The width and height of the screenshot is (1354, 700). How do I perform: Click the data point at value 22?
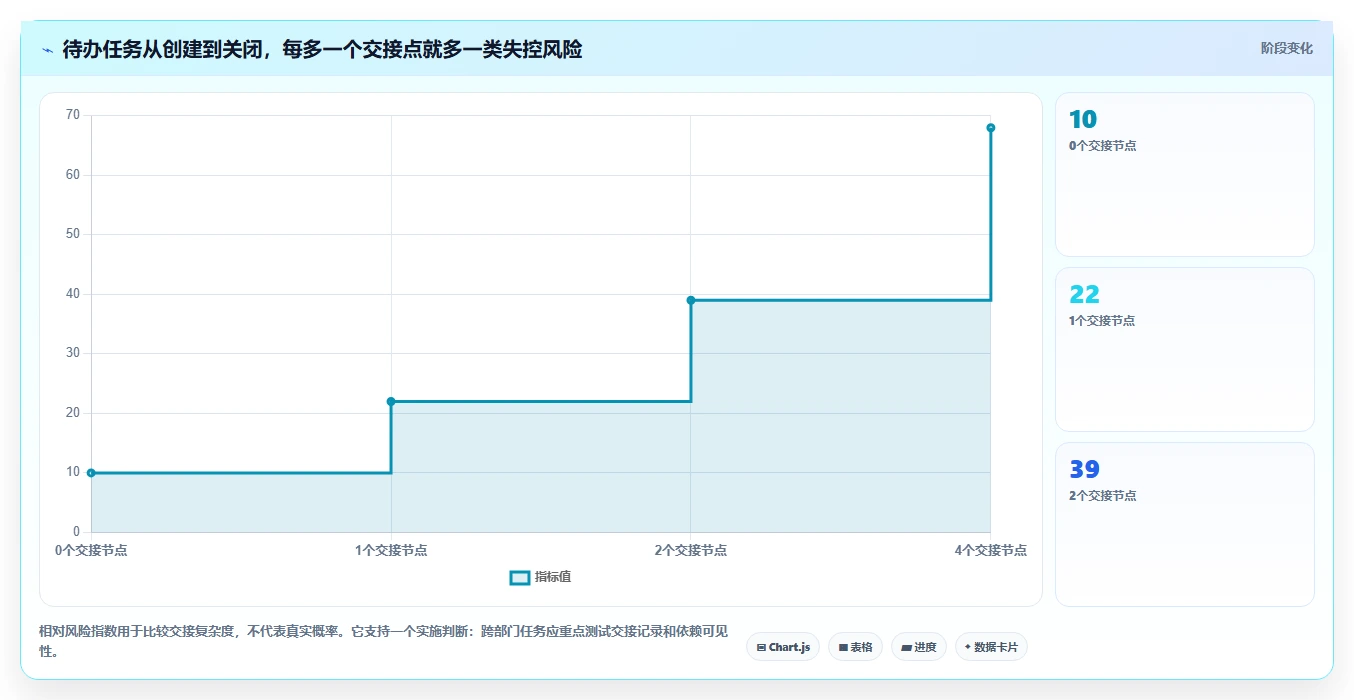pos(391,402)
